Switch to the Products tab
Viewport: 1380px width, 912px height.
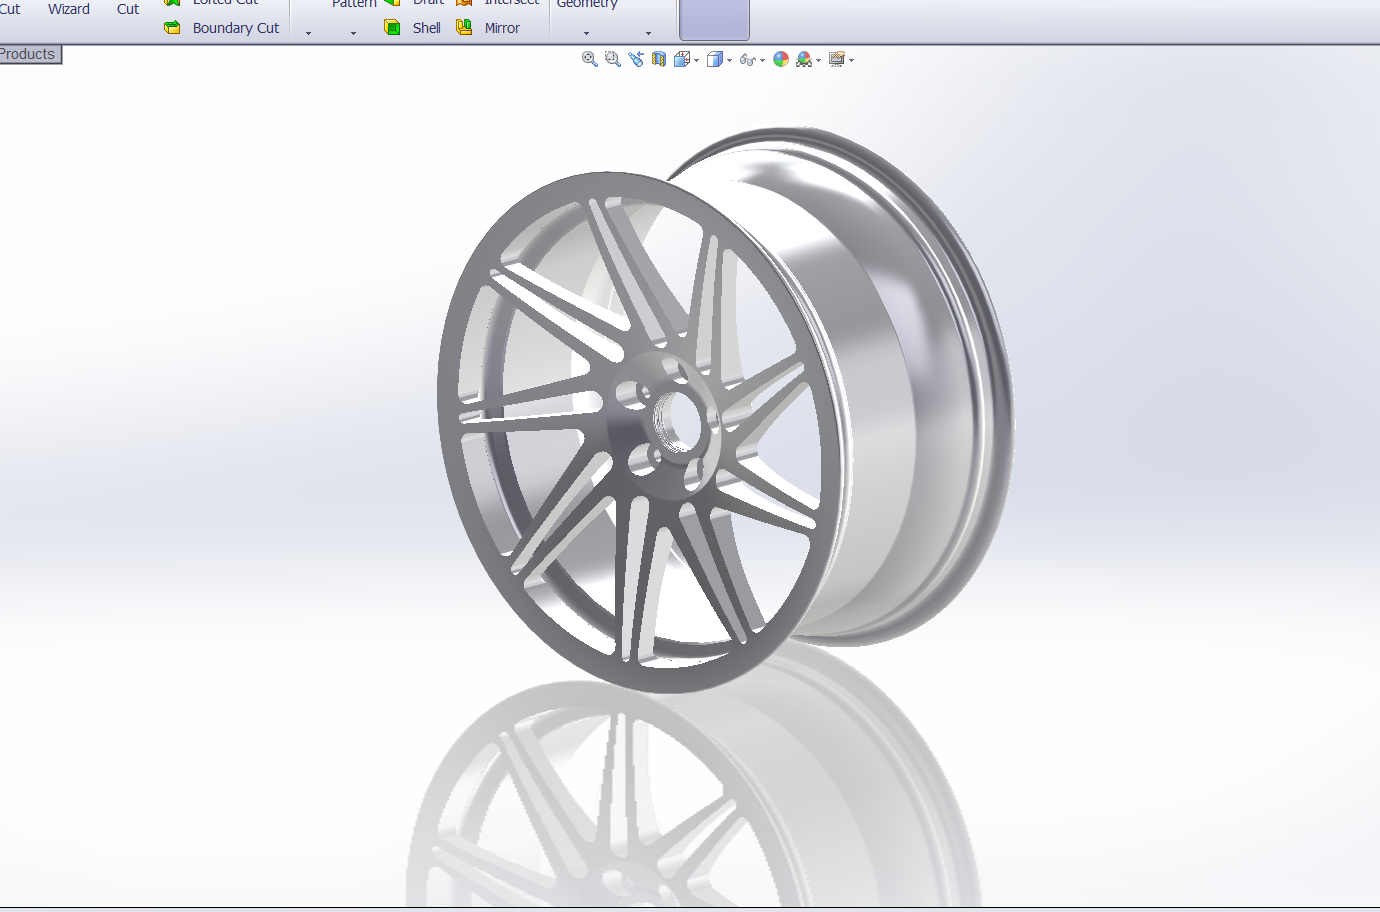(30, 54)
